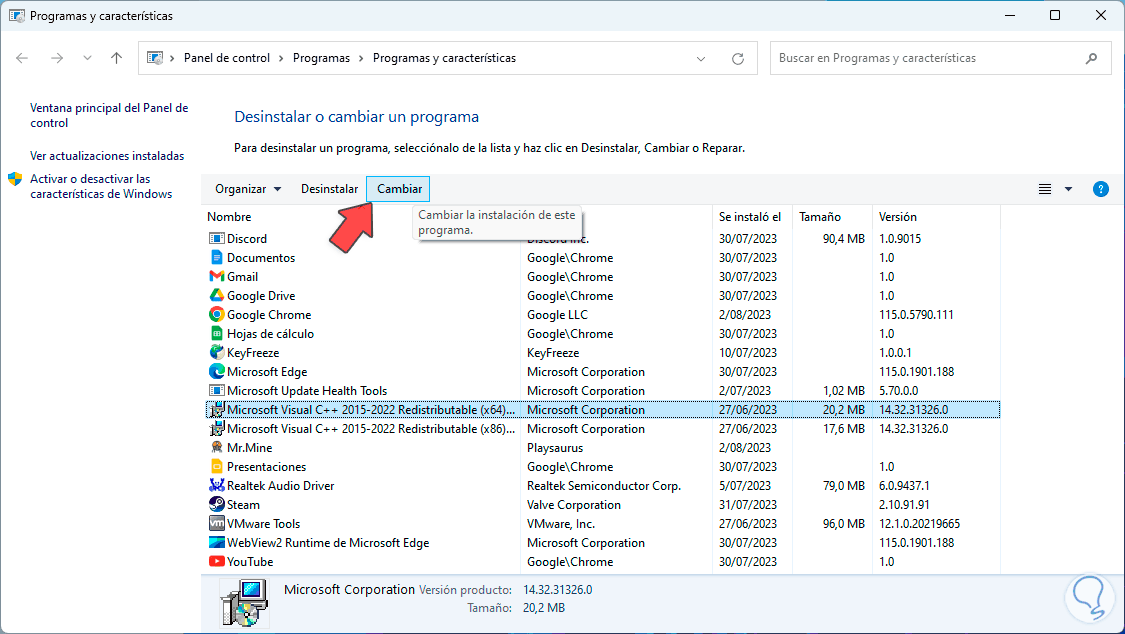This screenshot has height=634, width=1125.
Task: Click the KeyFreeze program icon
Action: coord(216,352)
